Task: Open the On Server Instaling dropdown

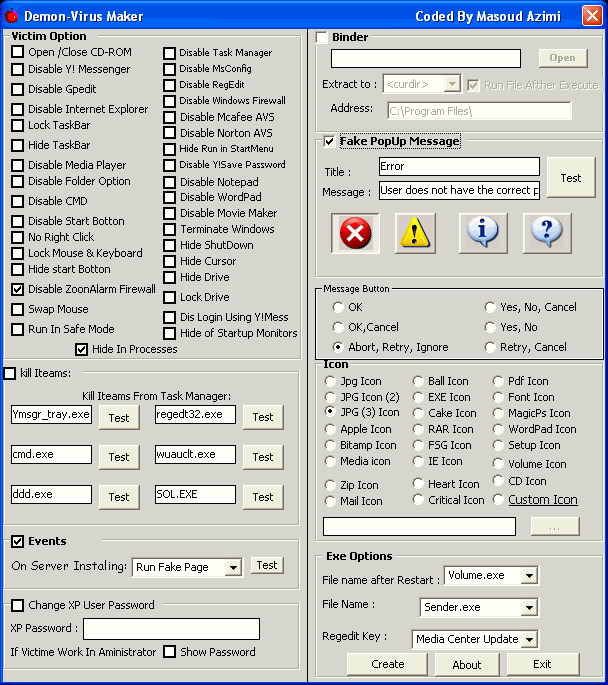Action: (233, 567)
